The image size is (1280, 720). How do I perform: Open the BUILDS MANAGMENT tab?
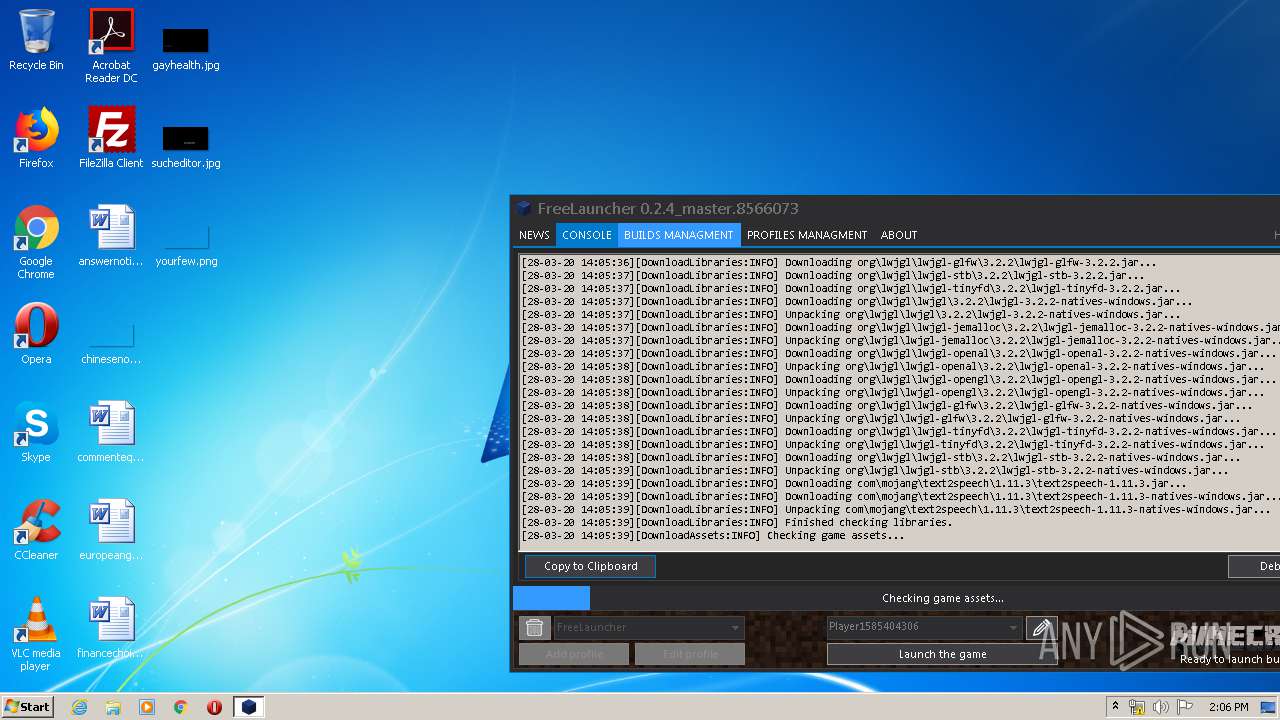pos(679,235)
